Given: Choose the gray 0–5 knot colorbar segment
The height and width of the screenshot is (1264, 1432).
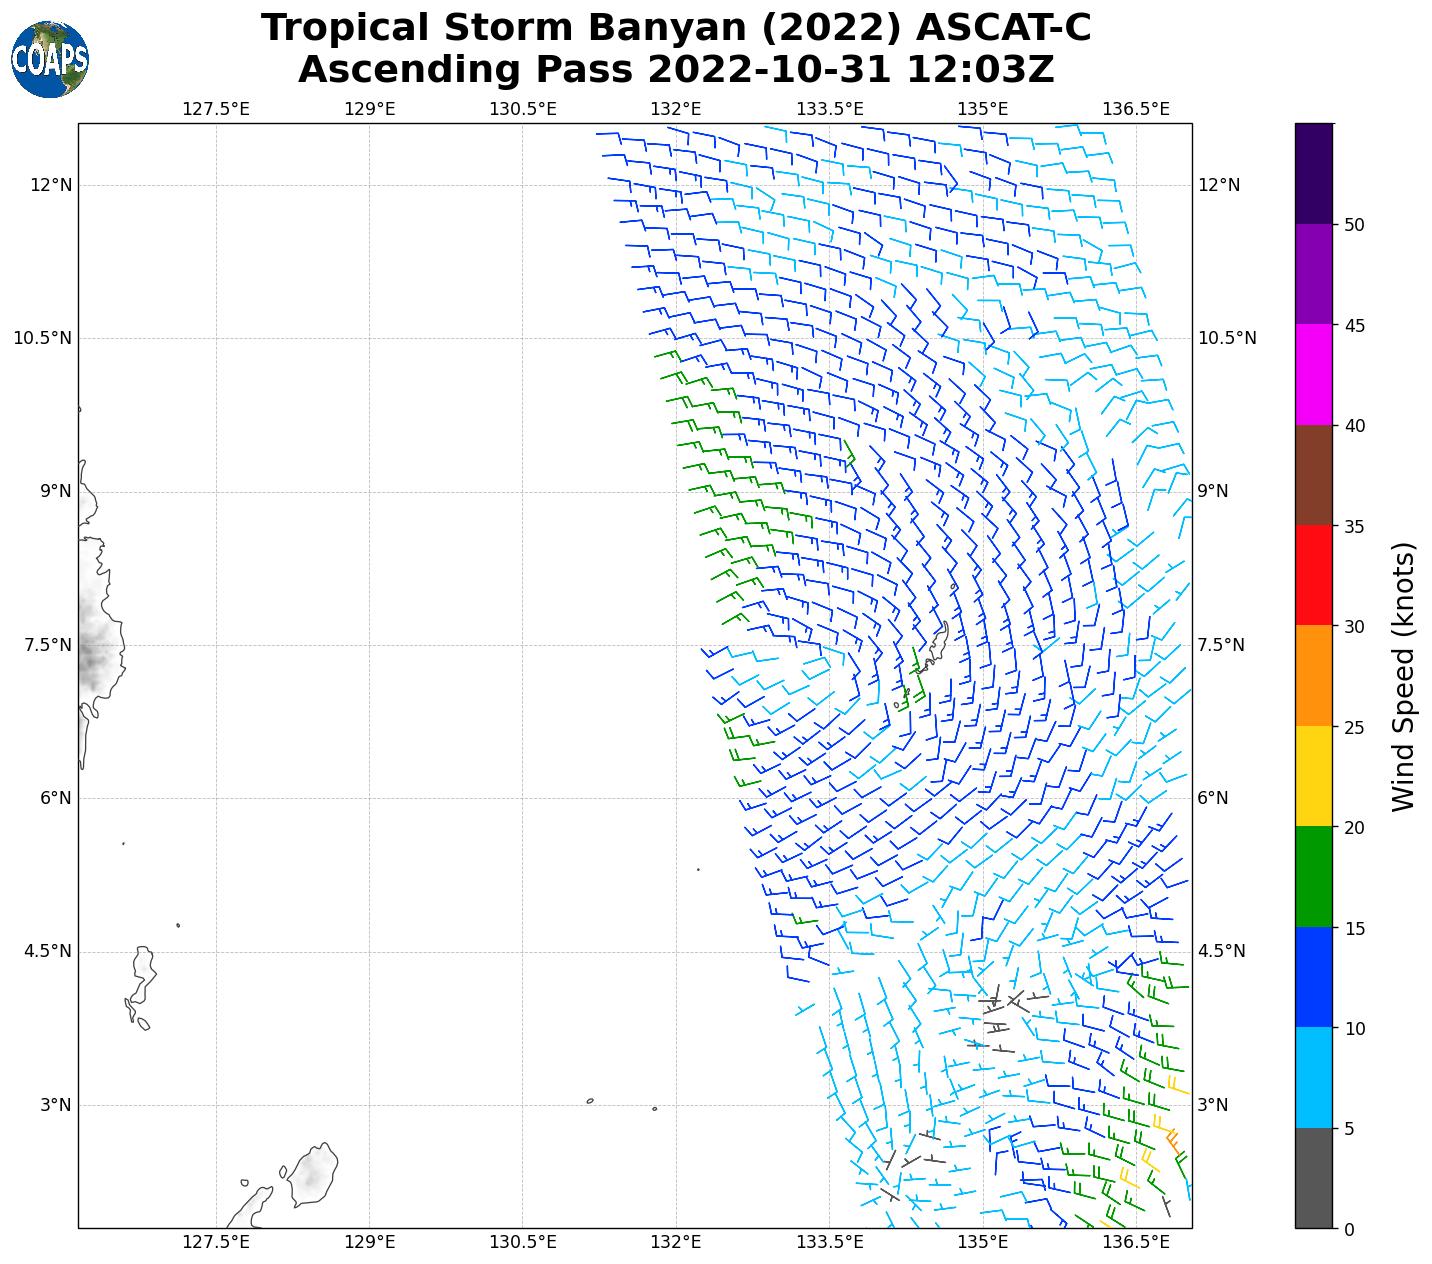Looking at the screenshot, I should click(x=1313, y=1177).
